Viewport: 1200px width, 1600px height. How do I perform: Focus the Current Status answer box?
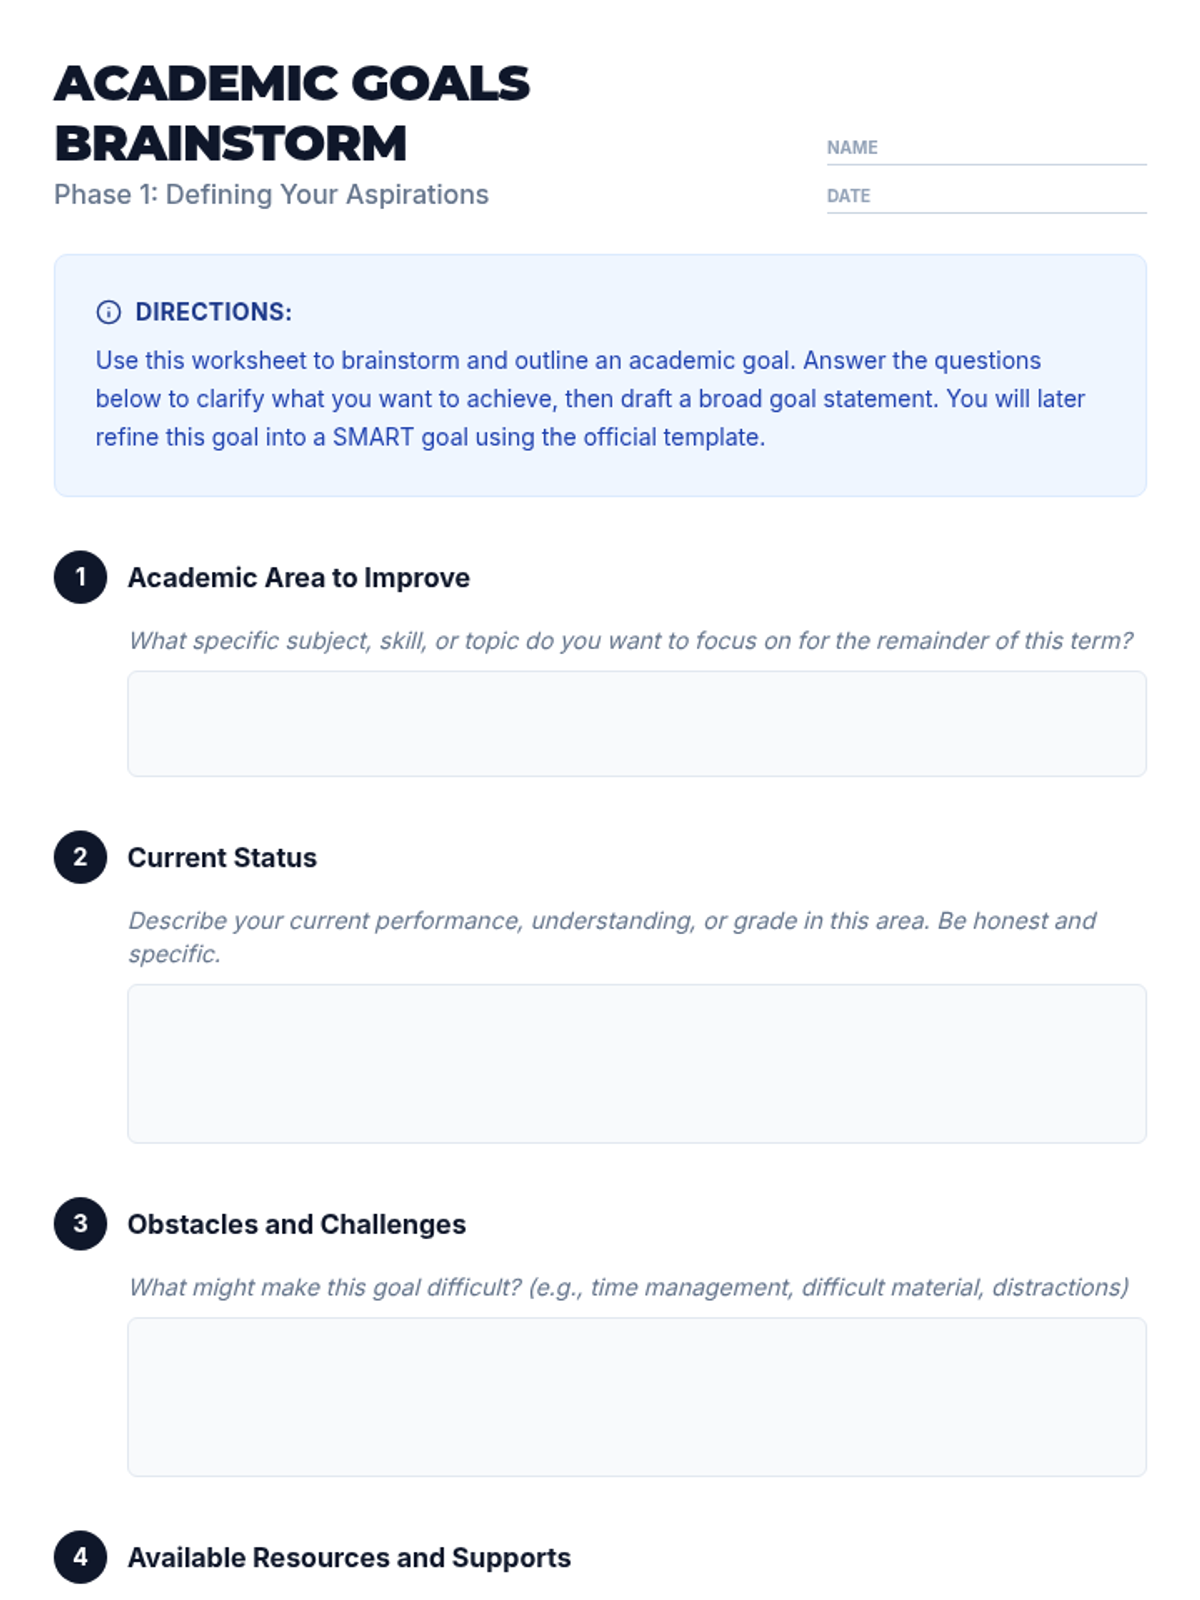(x=636, y=1063)
